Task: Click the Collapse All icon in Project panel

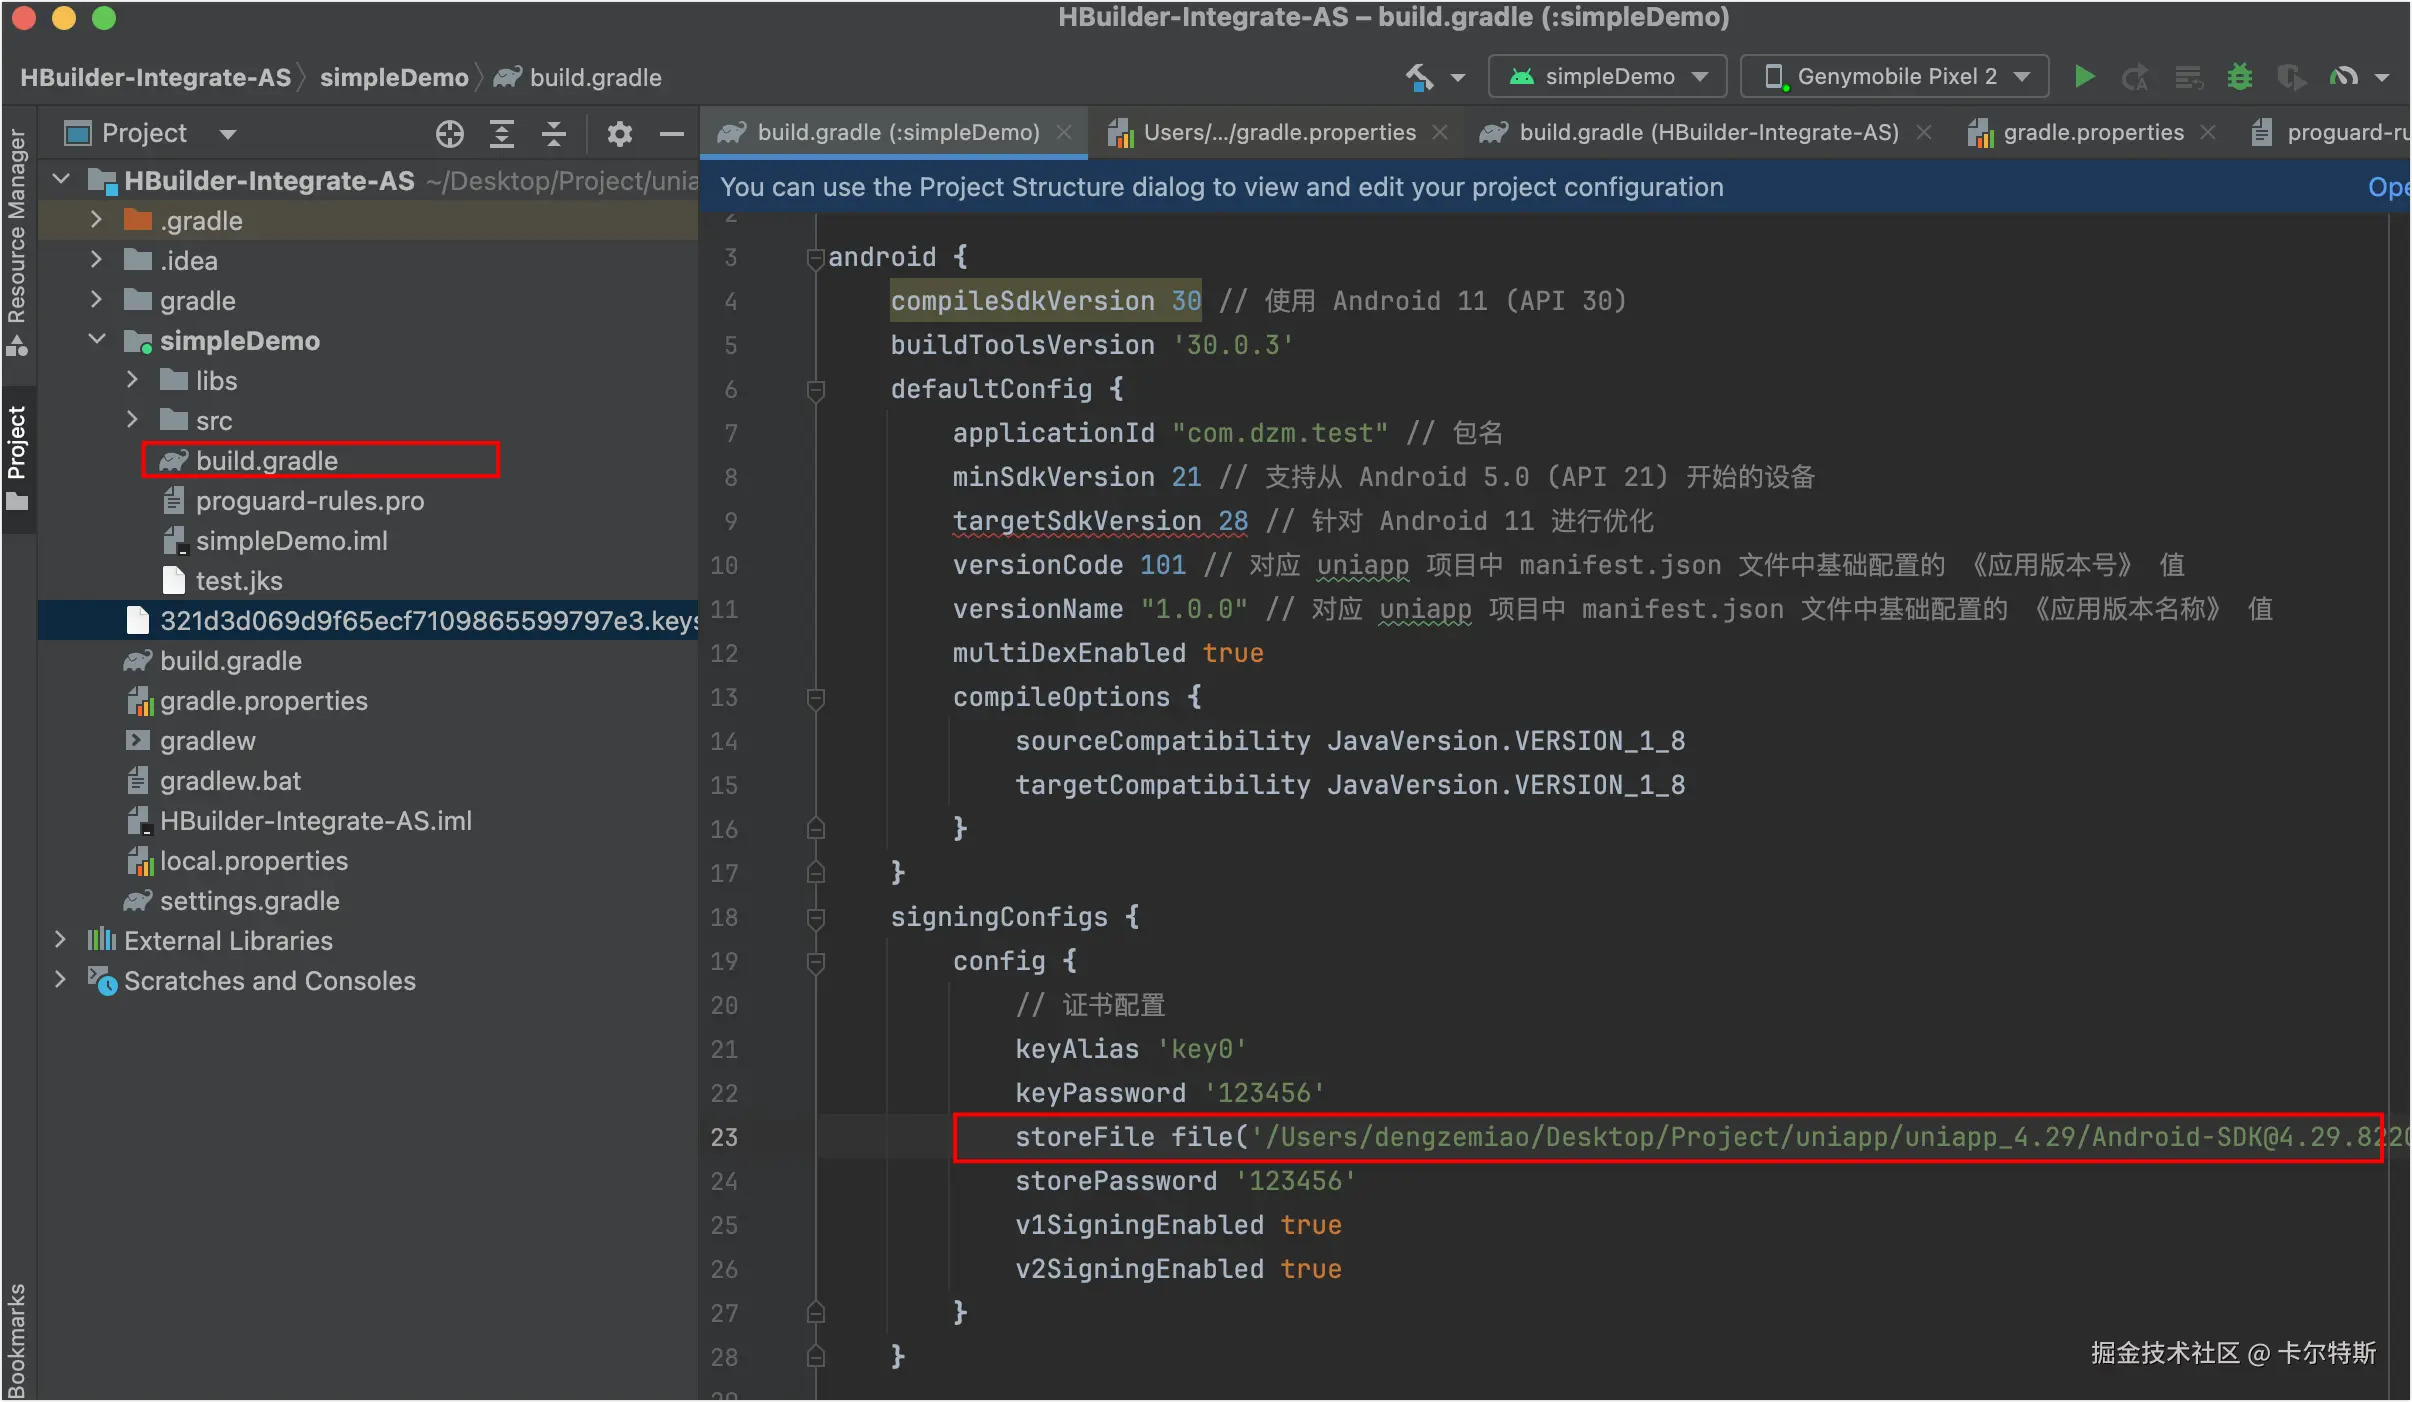Action: pyautogui.click(x=554, y=133)
